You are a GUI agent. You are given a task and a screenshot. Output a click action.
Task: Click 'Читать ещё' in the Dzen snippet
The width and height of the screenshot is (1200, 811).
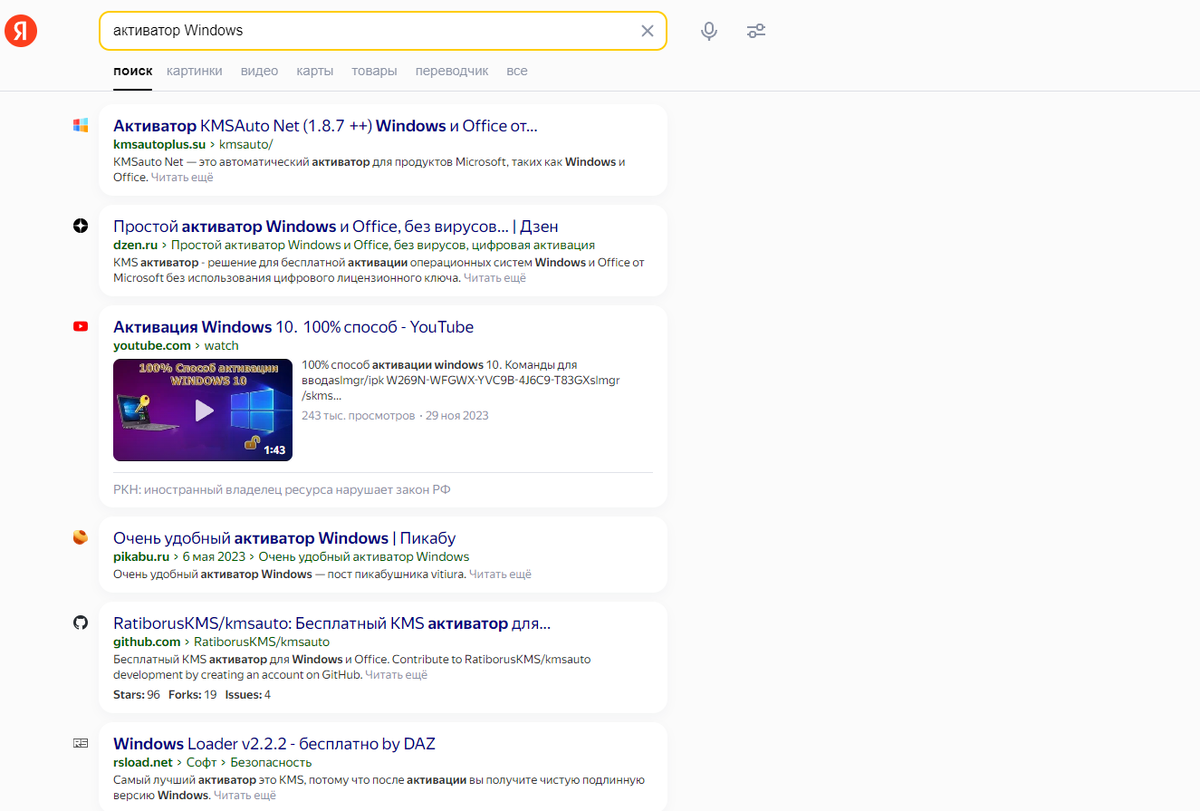[x=495, y=278]
